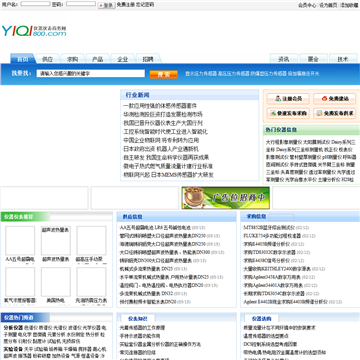
Task: Open supply item 机械式多流束热量表 DN25
Action: [146, 269]
